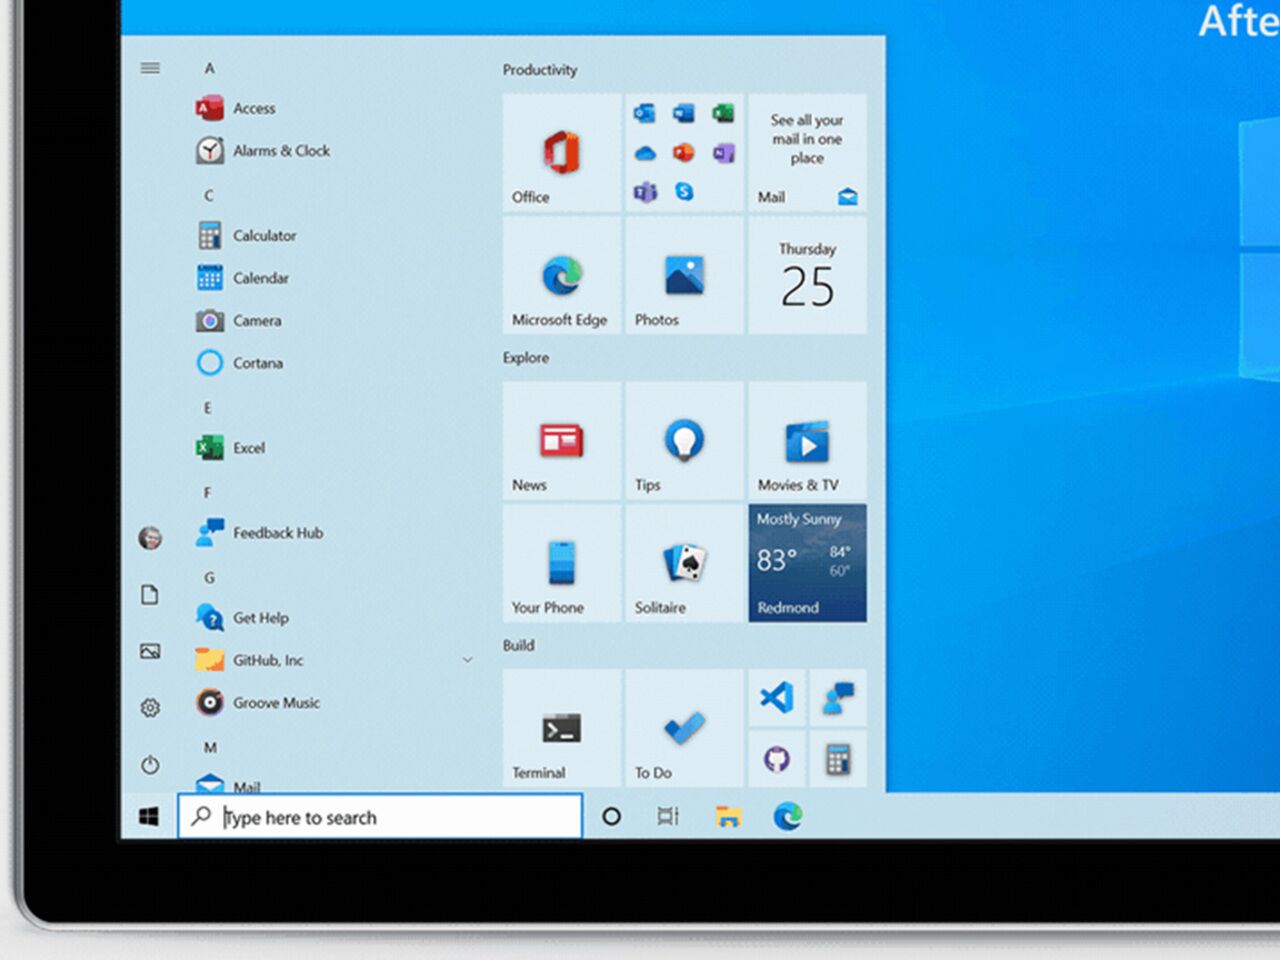The height and width of the screenshot is (960, 1280).
Task: Select the Productivity group header
Action: point(540,70)
